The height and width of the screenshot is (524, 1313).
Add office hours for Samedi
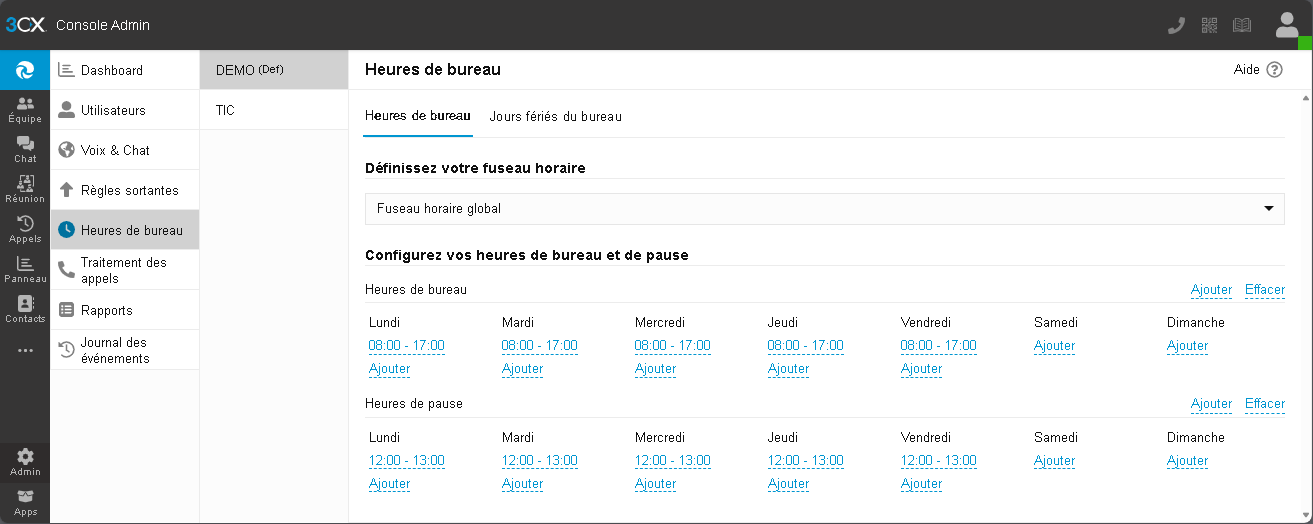pyautogui.click(x=1055, y=346)
